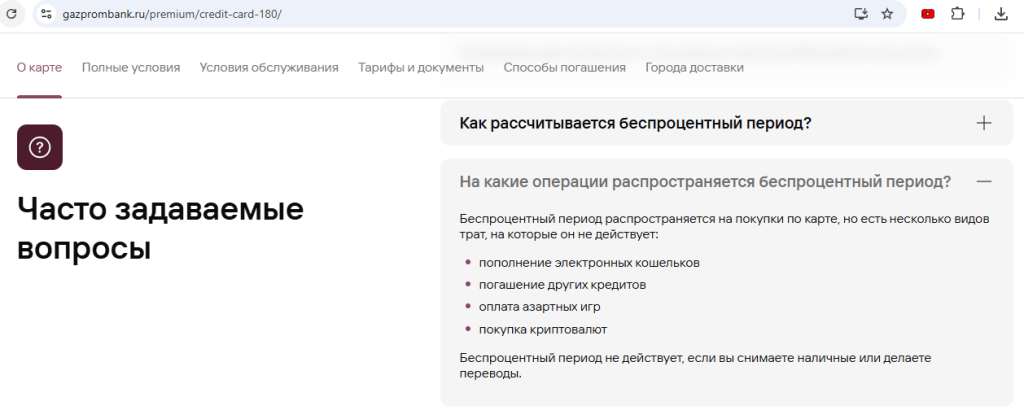The height and width of the screenshot is (410, 1024).
Task: Click the paragraph starting "Беспроцентный период распространяется"
Action: pyautogui.click(x=724, y=226)
